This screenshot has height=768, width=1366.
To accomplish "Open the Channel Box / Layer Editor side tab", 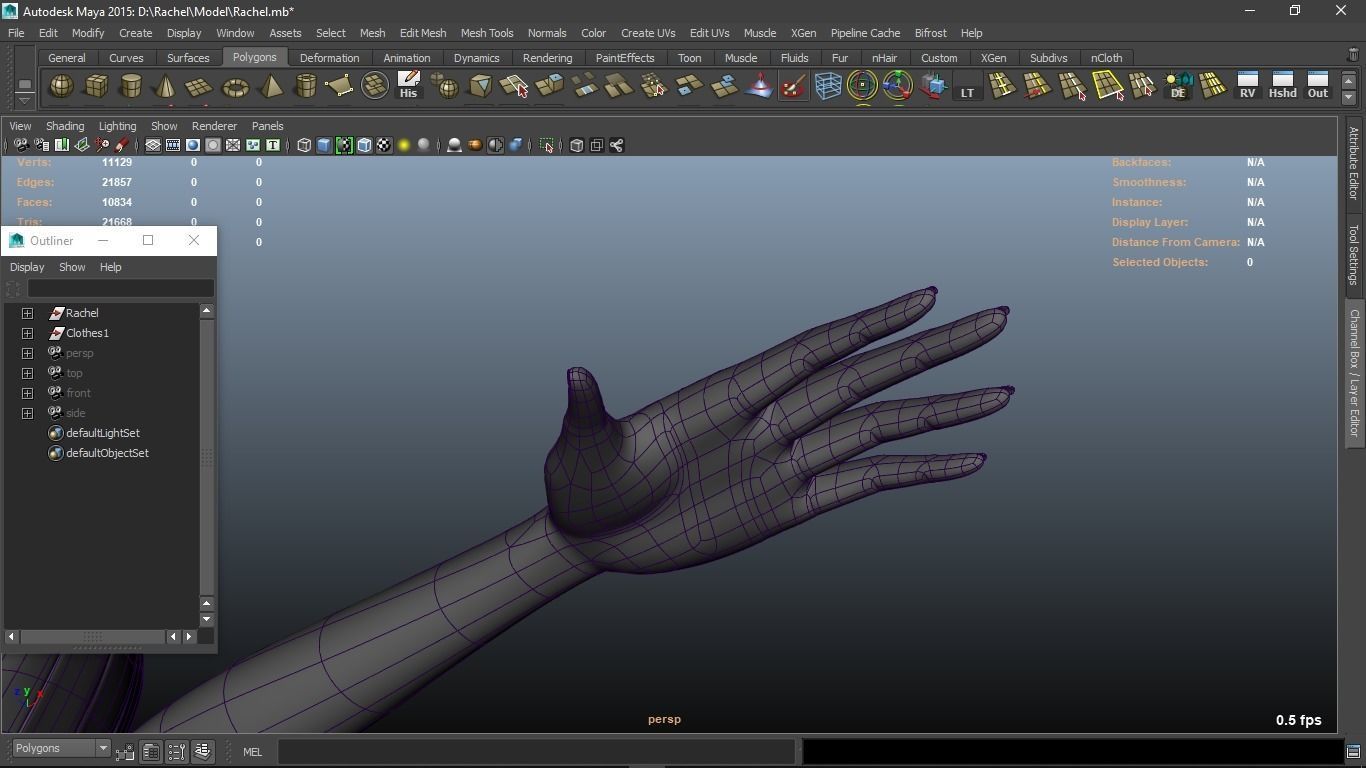I will (x=1354, y=372).
